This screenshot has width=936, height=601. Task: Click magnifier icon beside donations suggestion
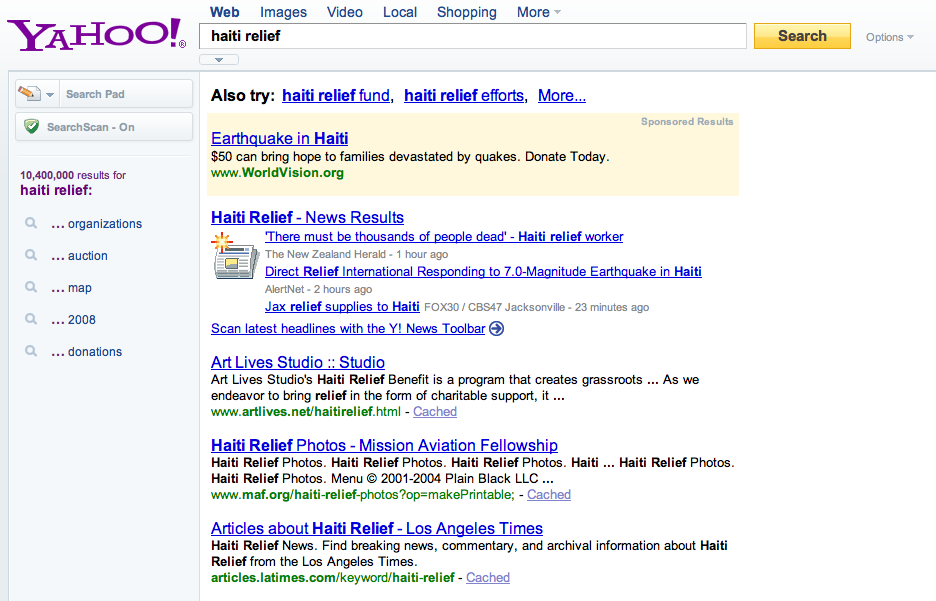click(x=32, y=352)
